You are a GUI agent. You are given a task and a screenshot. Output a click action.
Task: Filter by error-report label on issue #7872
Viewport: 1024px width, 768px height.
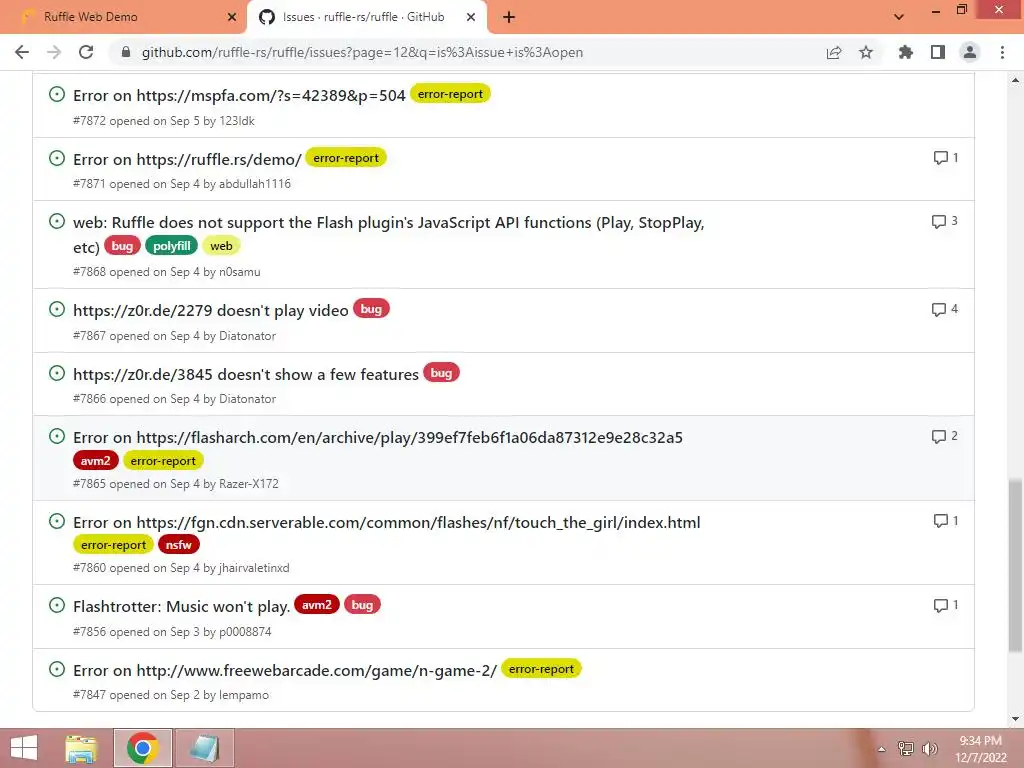tap(450, 94)
